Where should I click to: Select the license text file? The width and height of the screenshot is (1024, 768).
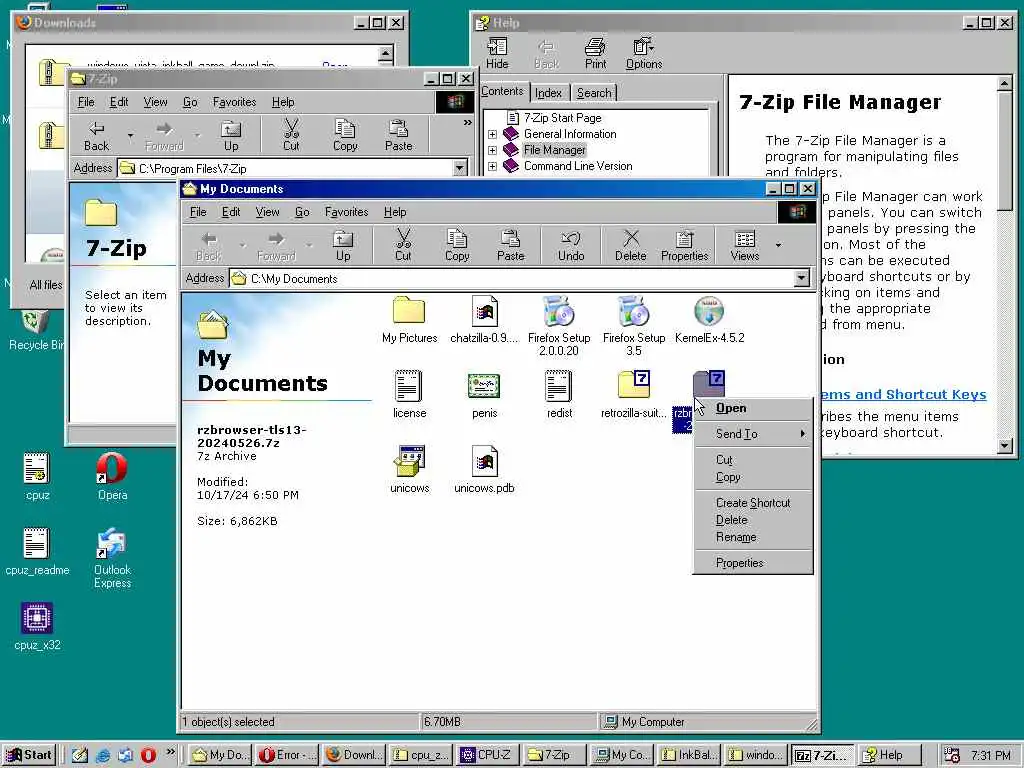(409, 394)
